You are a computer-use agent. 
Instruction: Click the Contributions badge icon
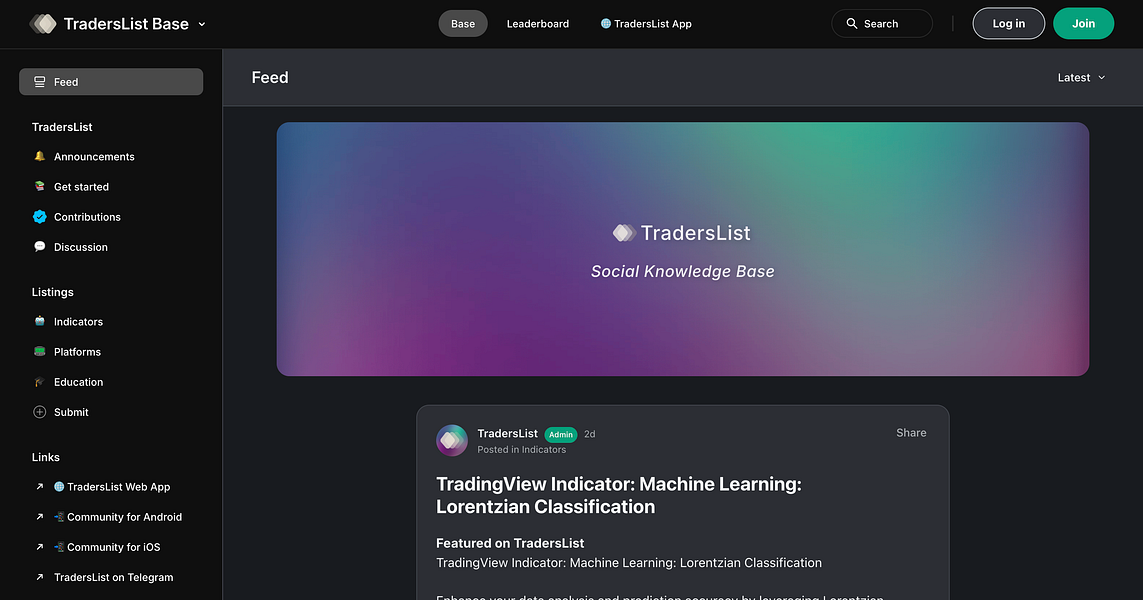(40, 217)
